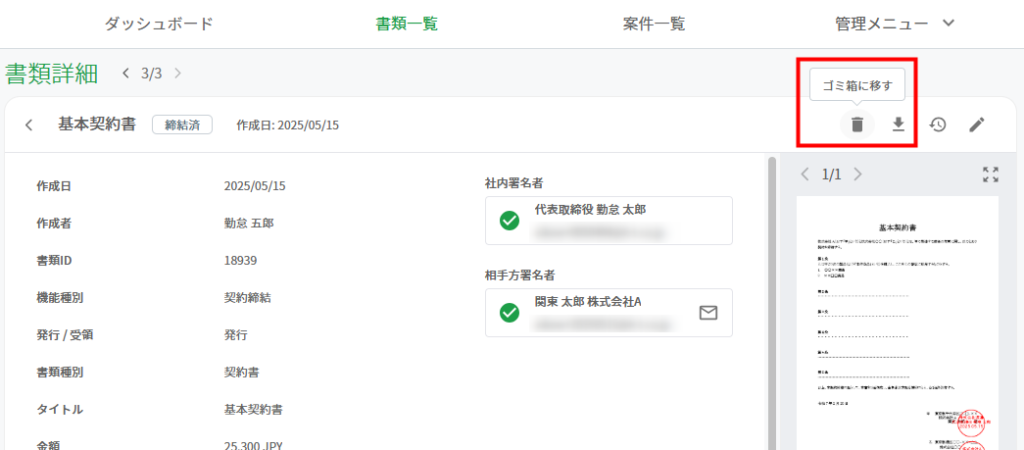
Task: Click the details panel vertical scrollbar
Action: click(771, 300)
